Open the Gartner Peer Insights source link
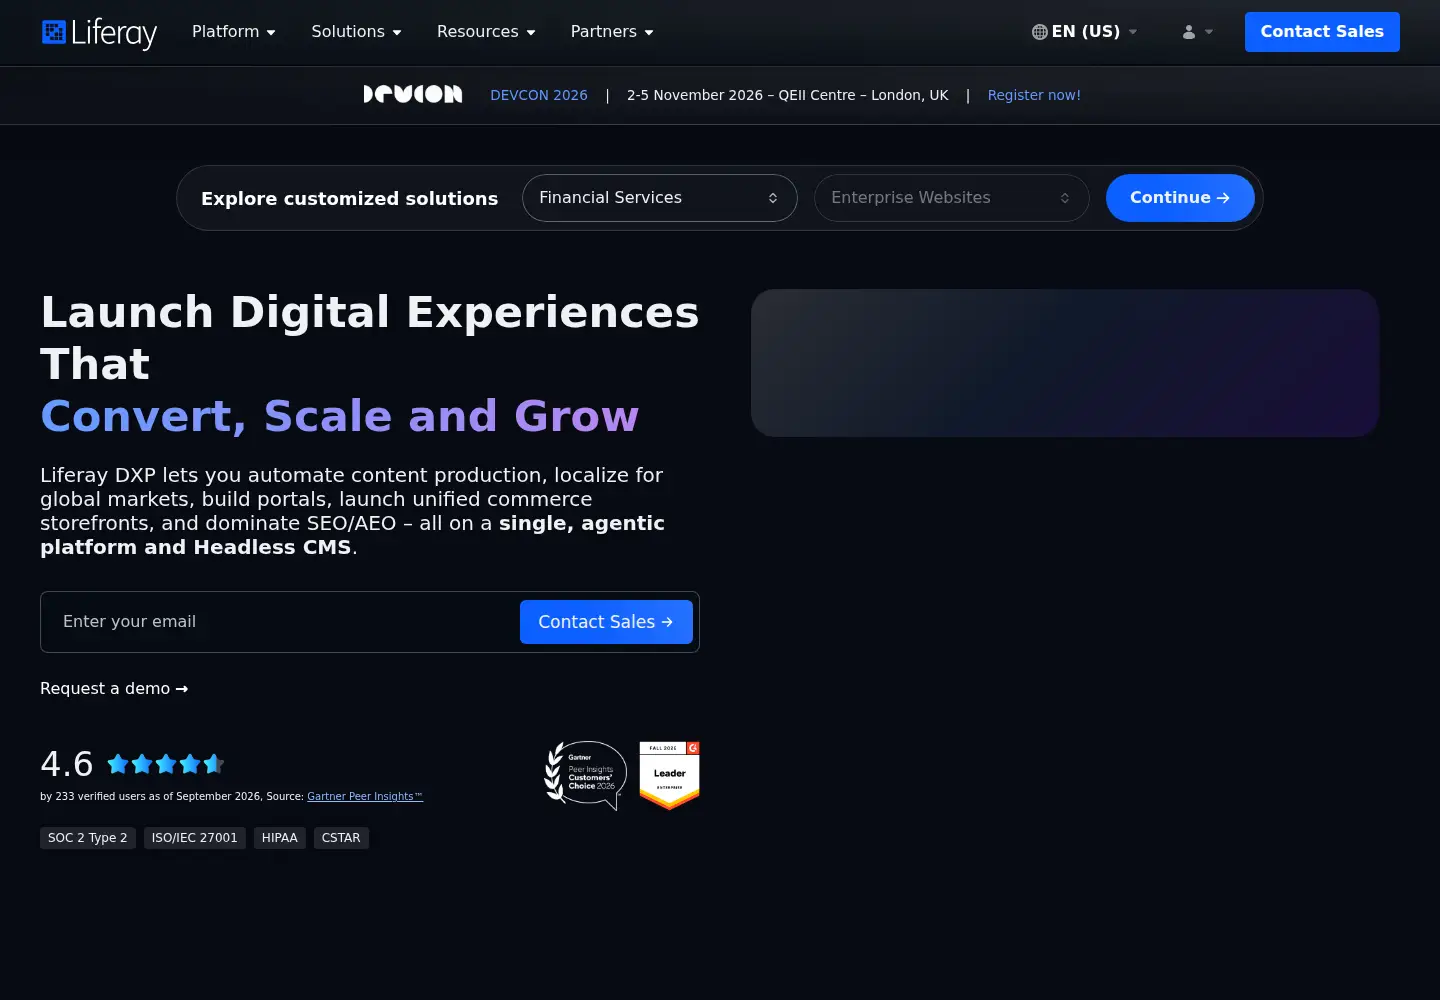The height and width of the screenshot is (1000, 1440). (365, 796)
